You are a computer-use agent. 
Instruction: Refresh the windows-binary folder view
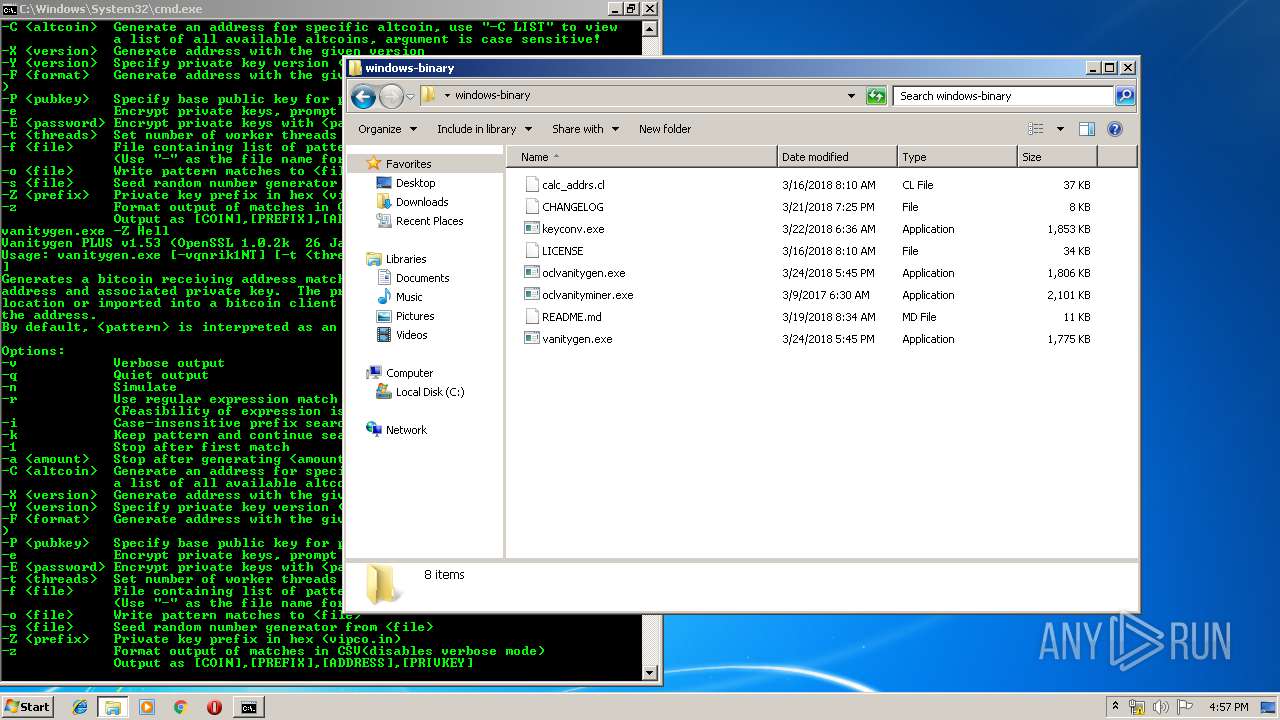pyautogui.click(x=876, y=96)
